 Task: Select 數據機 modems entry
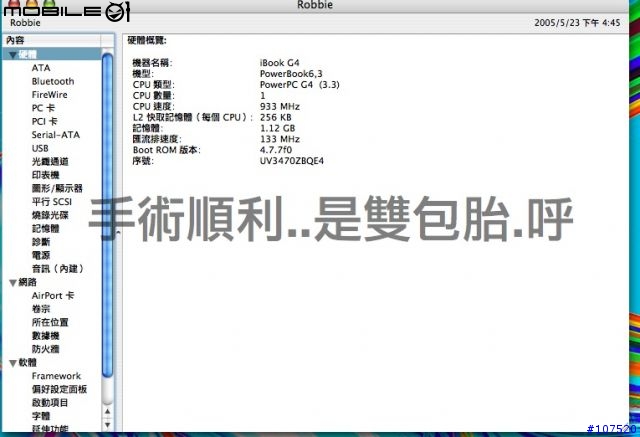click(x=45, y=336)
